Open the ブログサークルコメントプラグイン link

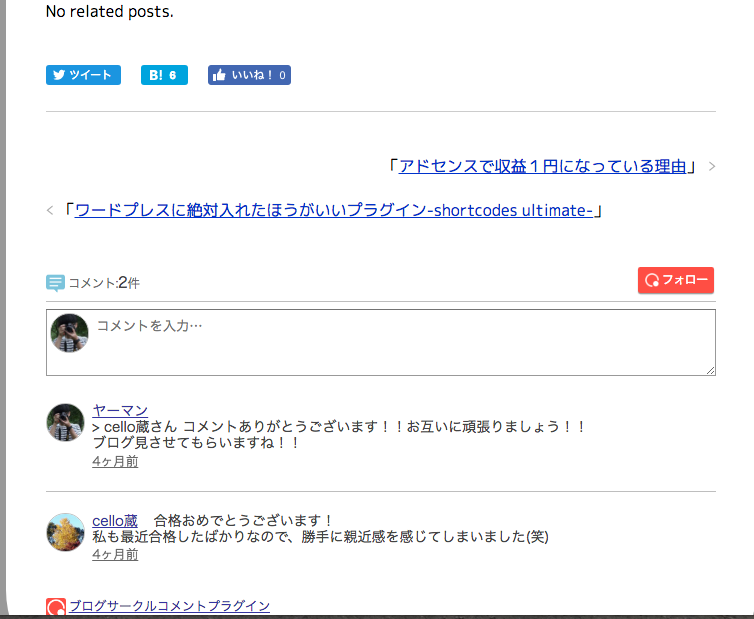(x=169, y=606)
